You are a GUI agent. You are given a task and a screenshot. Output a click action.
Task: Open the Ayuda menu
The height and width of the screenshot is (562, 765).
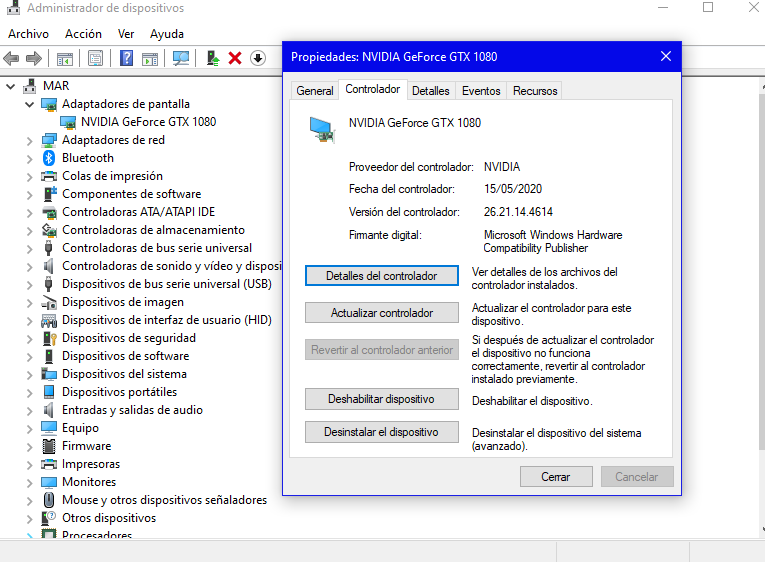[167, 34]
